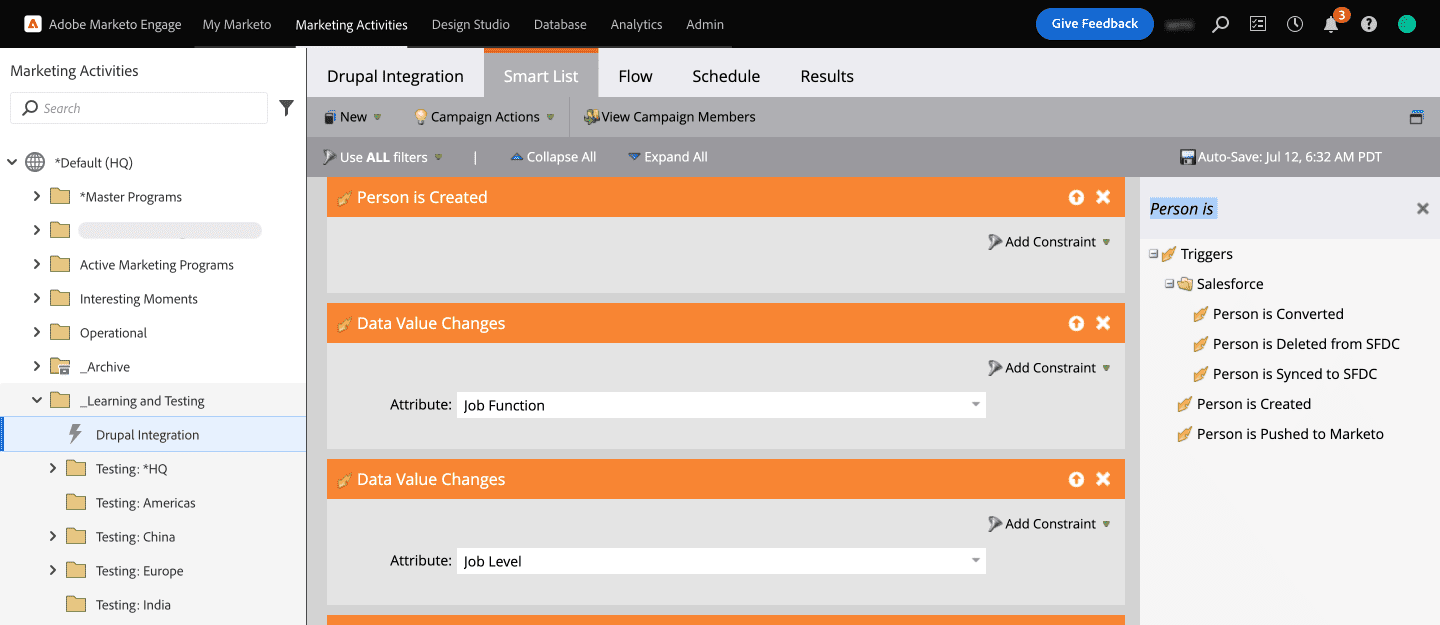Open notifications bell with 3 badge
Viewport: 1440px width, 625px height.
point(1331,24)
